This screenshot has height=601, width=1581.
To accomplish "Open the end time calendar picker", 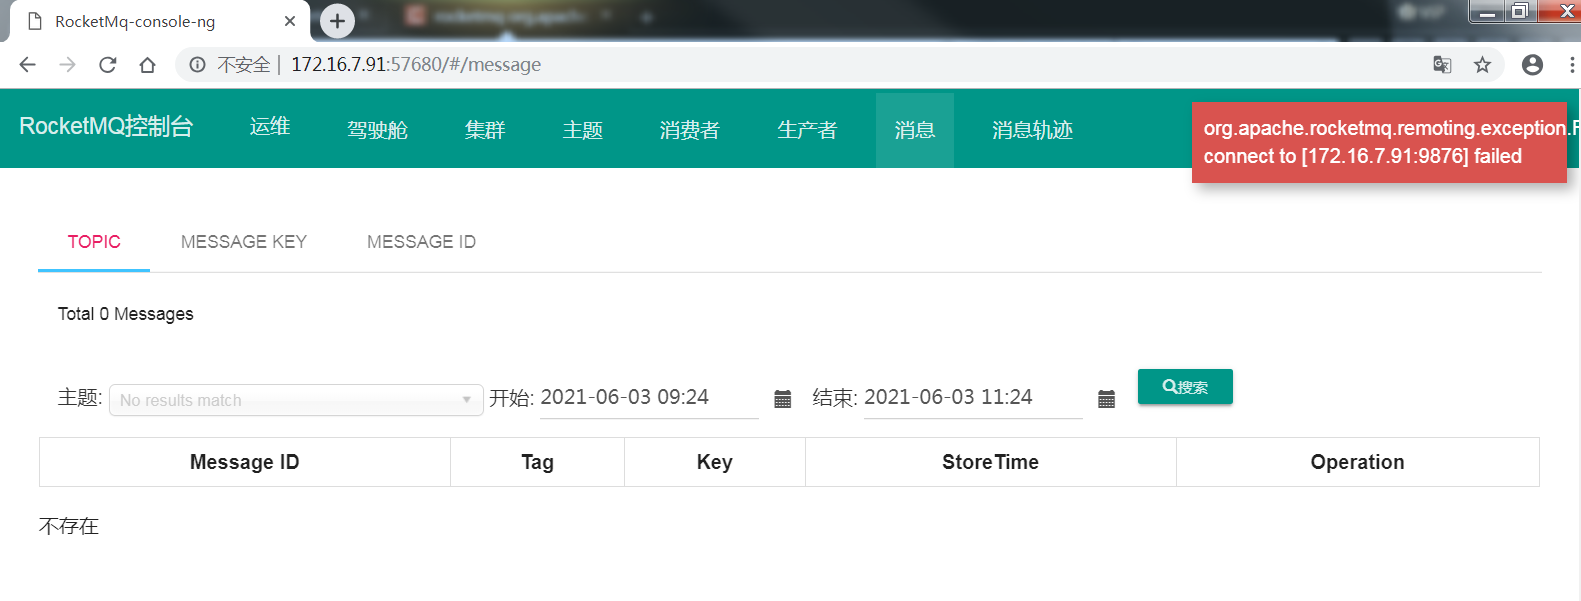I will click(1106, 399).
